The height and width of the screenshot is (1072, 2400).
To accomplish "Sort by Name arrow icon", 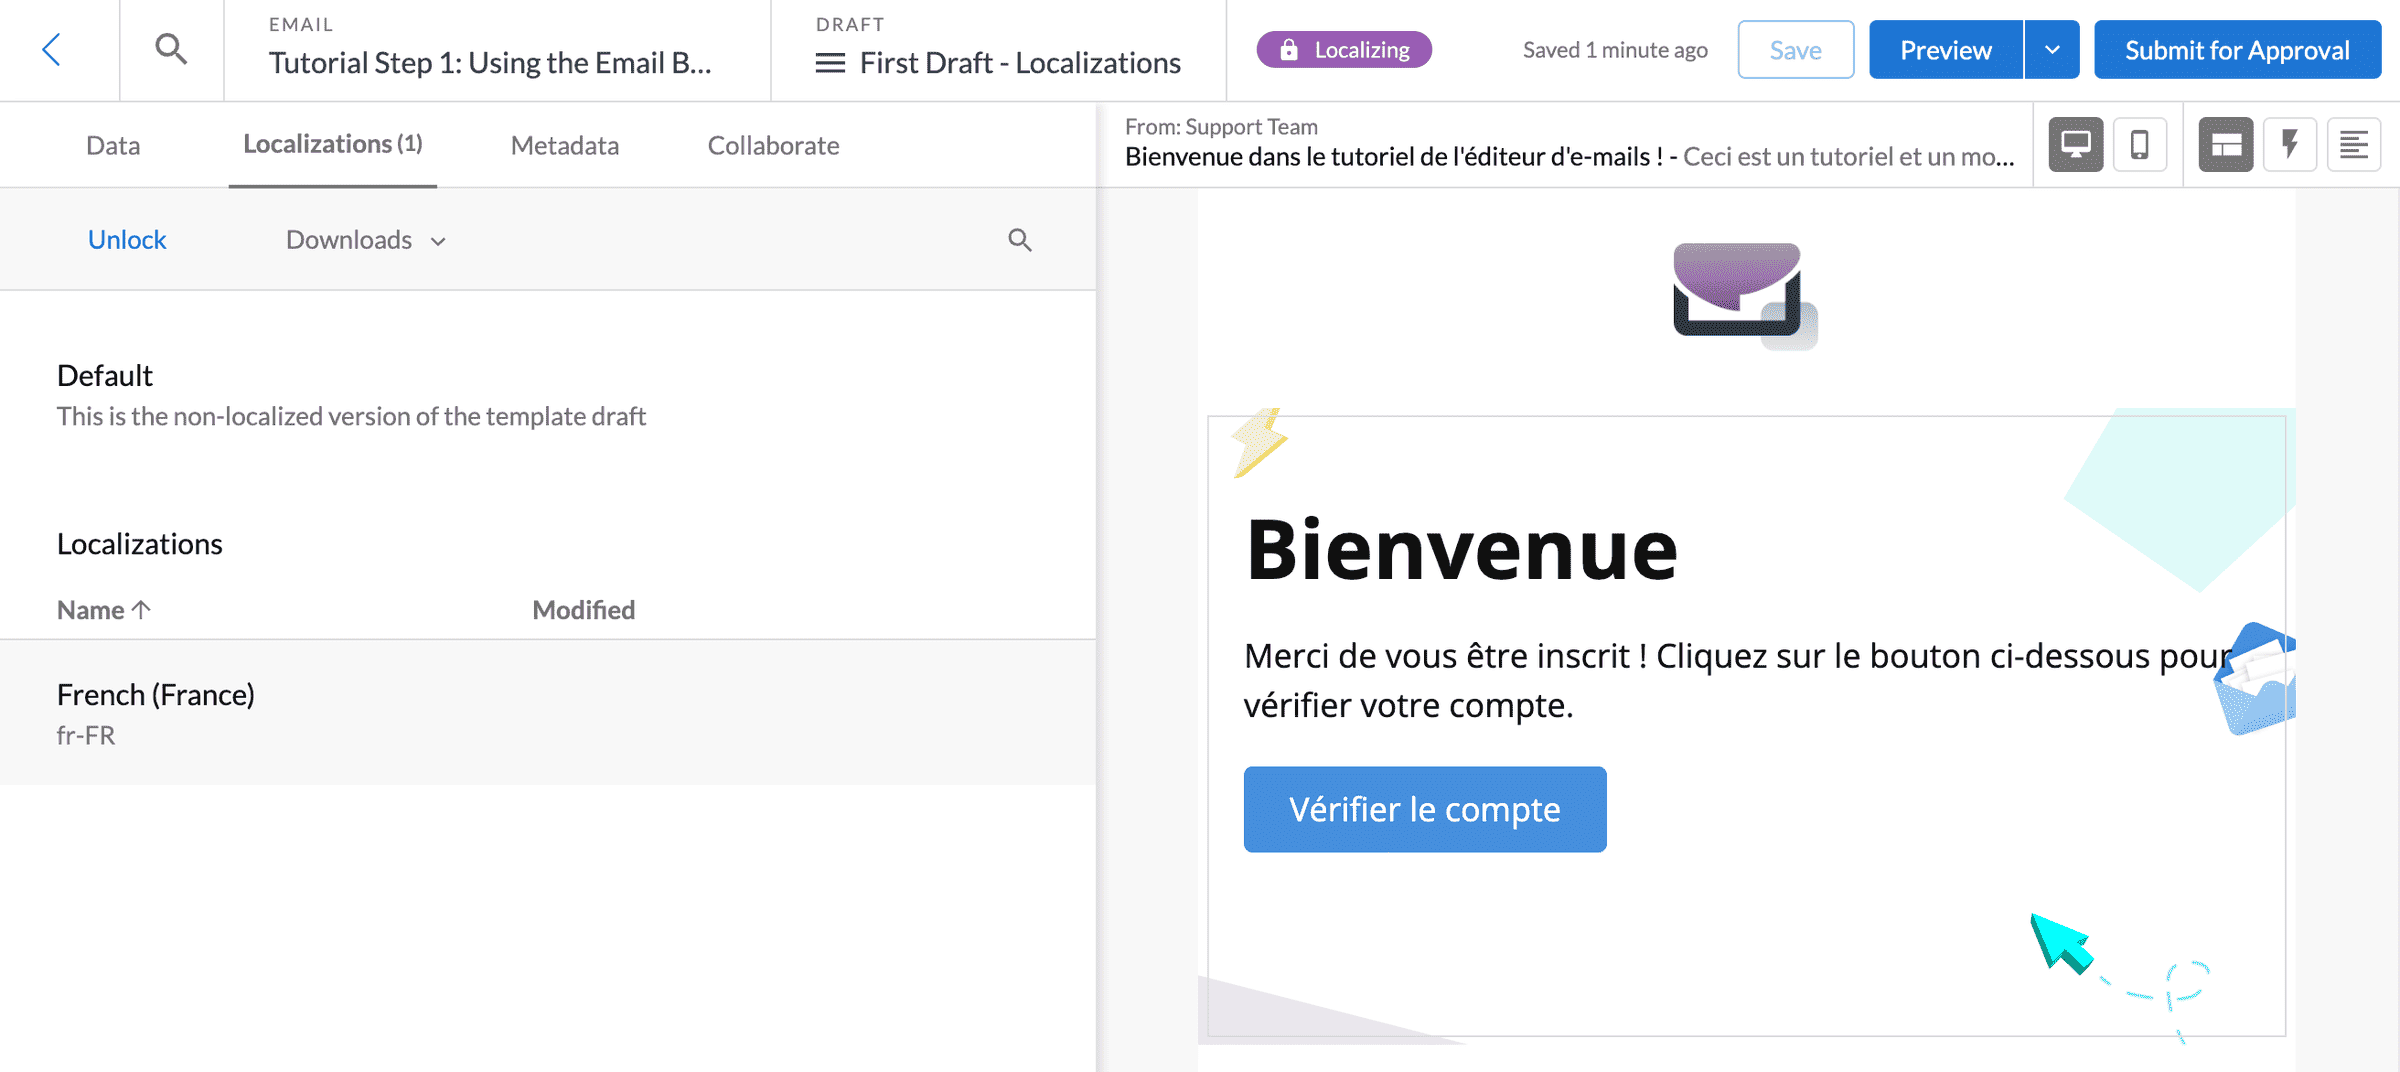I will pyautogui.click(x=141, y=609).
